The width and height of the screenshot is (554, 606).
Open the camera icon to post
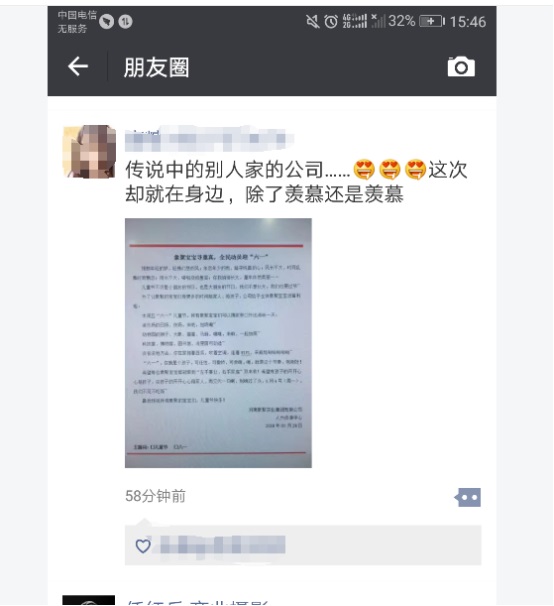click(461, 67)
